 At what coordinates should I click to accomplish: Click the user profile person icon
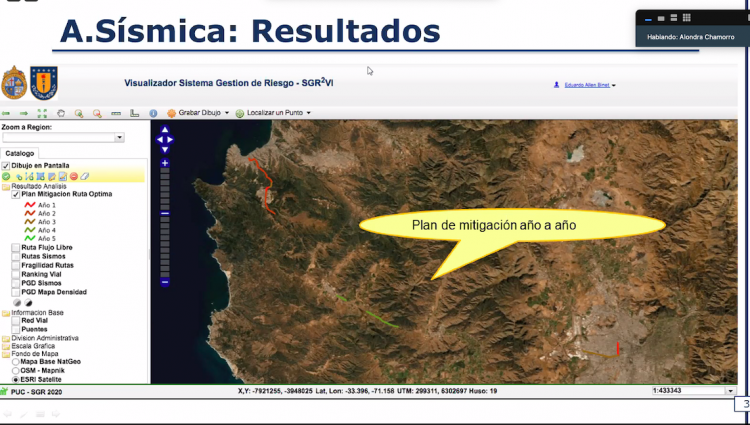(556, 85)
